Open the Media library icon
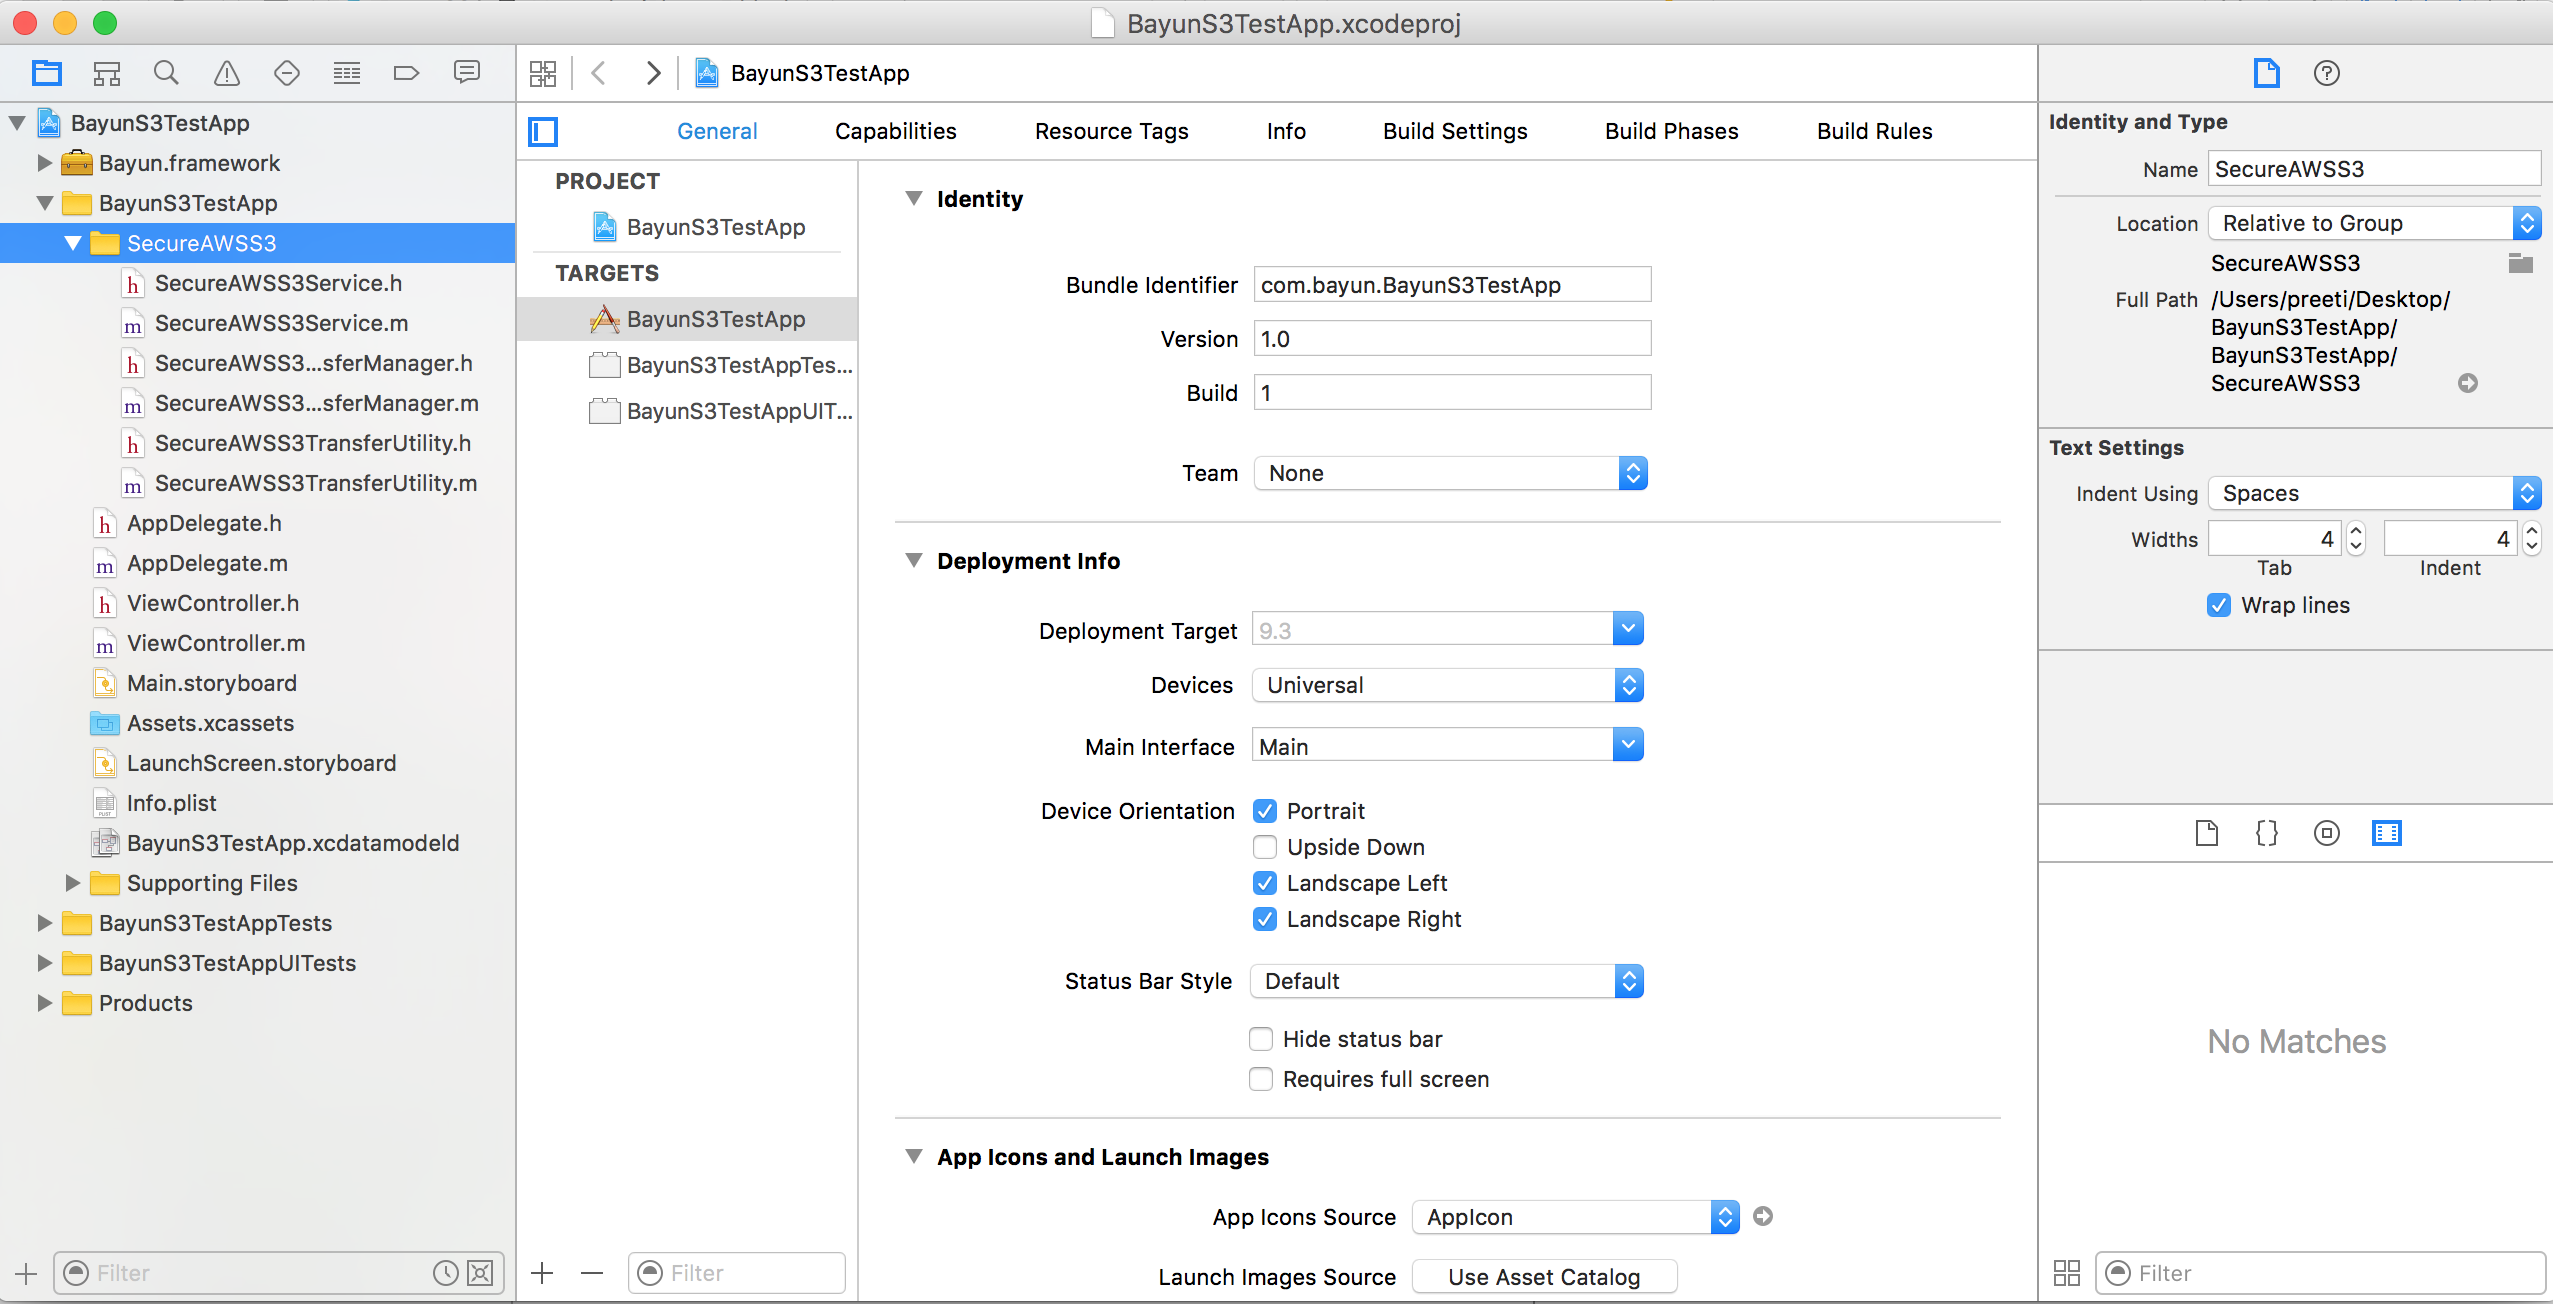The height and width of the screenshot is (1304, 2553). pyautogui.click(x=2386, y=833)
